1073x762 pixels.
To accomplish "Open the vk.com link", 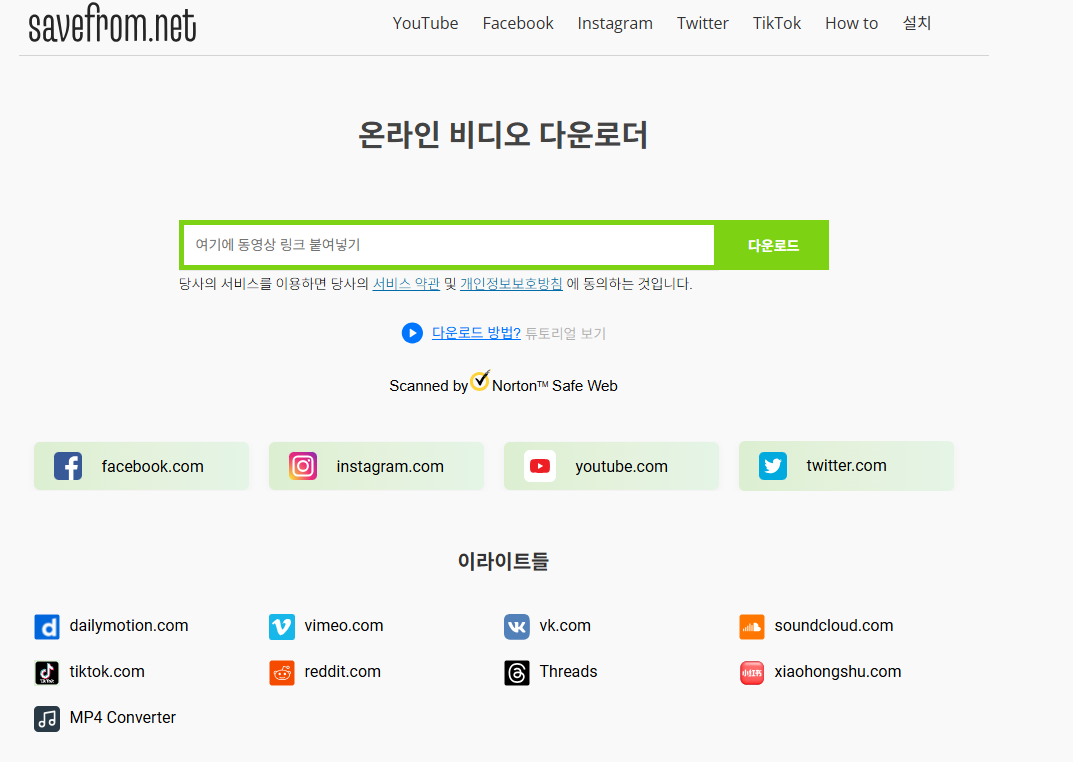I will coord(565,626).
